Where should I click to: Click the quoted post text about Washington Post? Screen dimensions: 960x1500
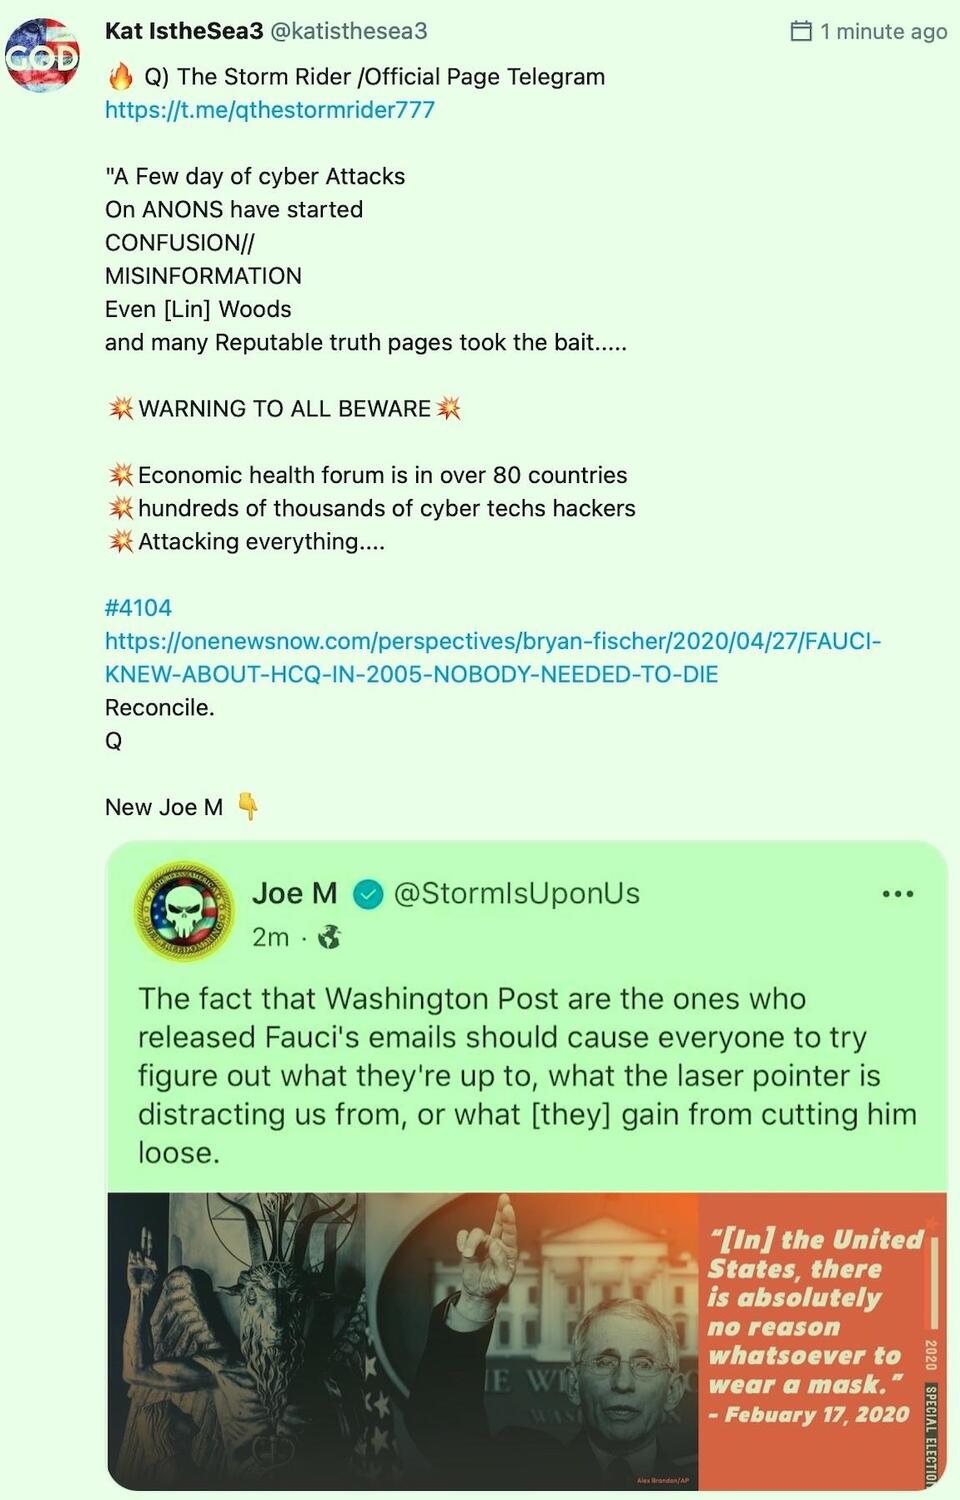click(x=526, y=1075)
